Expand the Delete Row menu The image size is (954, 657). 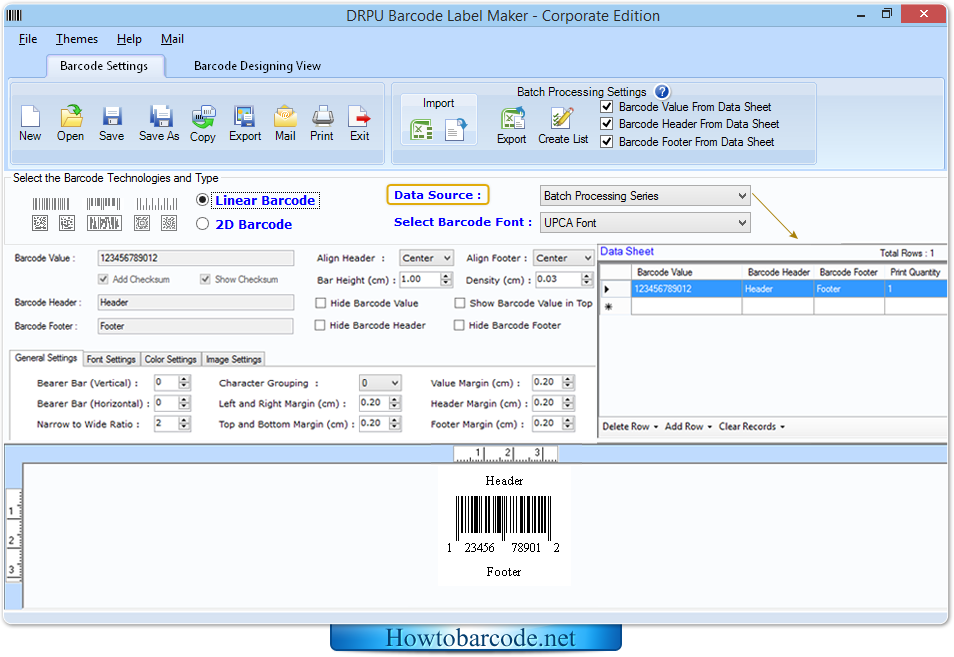630,426
